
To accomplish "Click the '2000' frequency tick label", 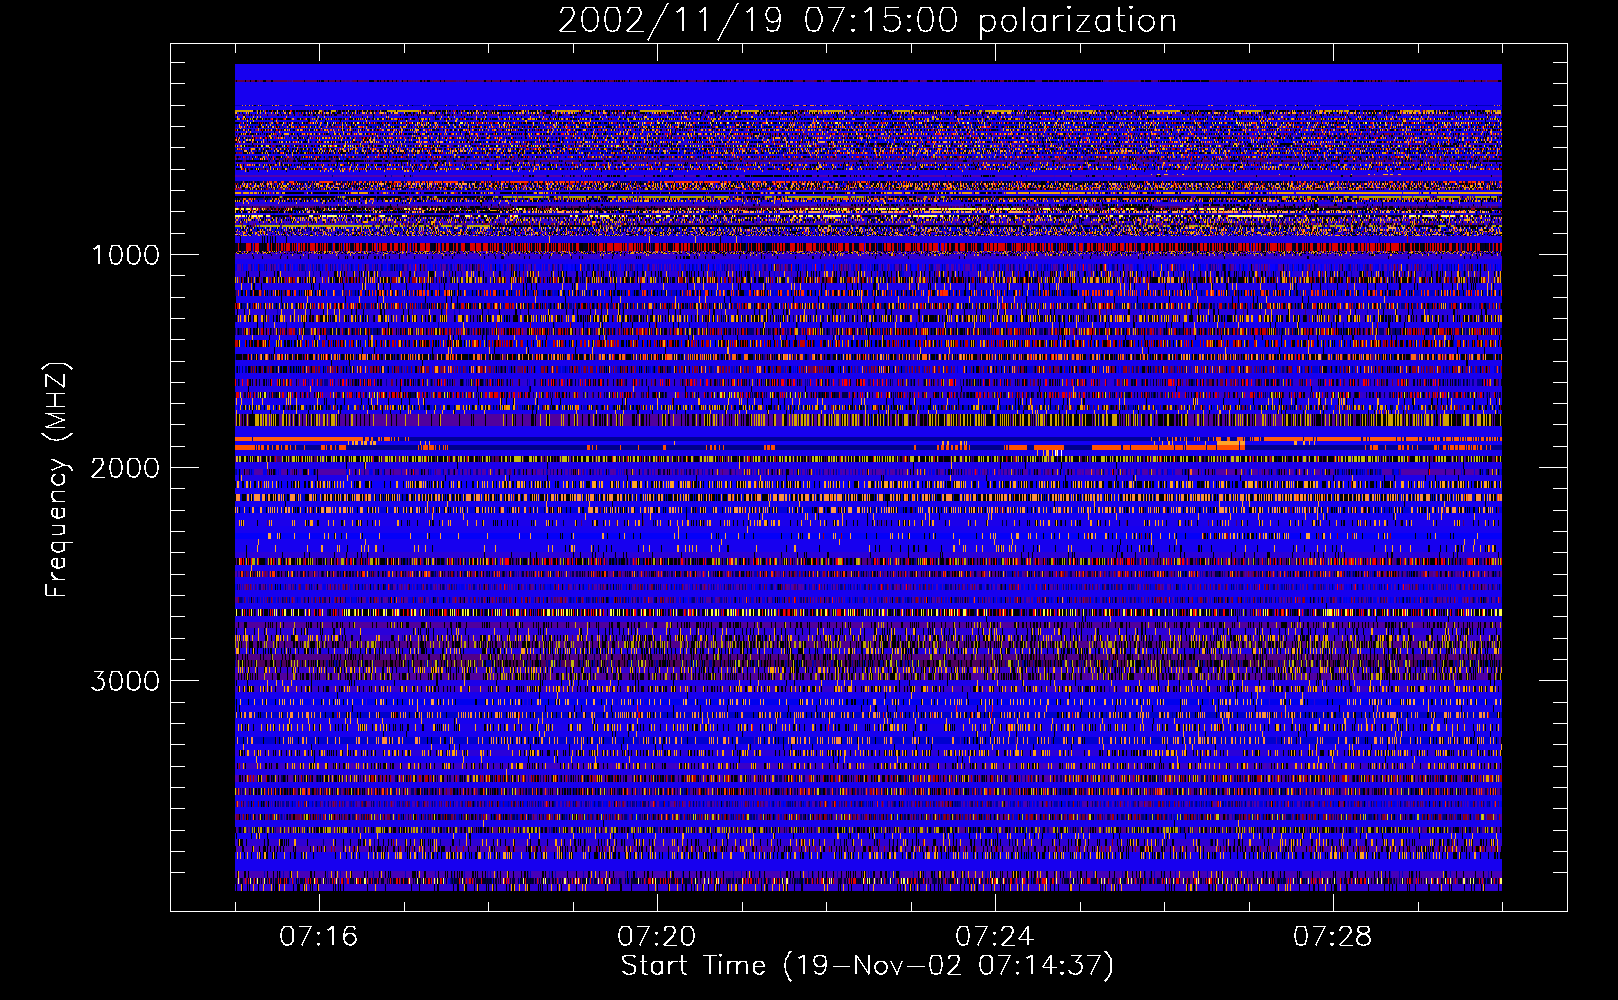I will click(x=125, y=468).
